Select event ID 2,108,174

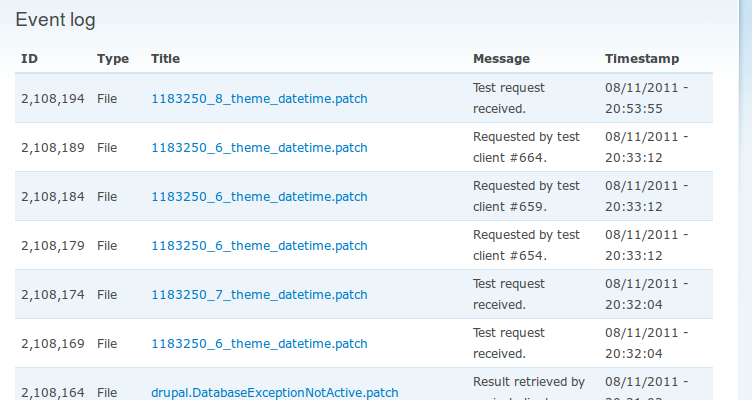tap(53, 294)
